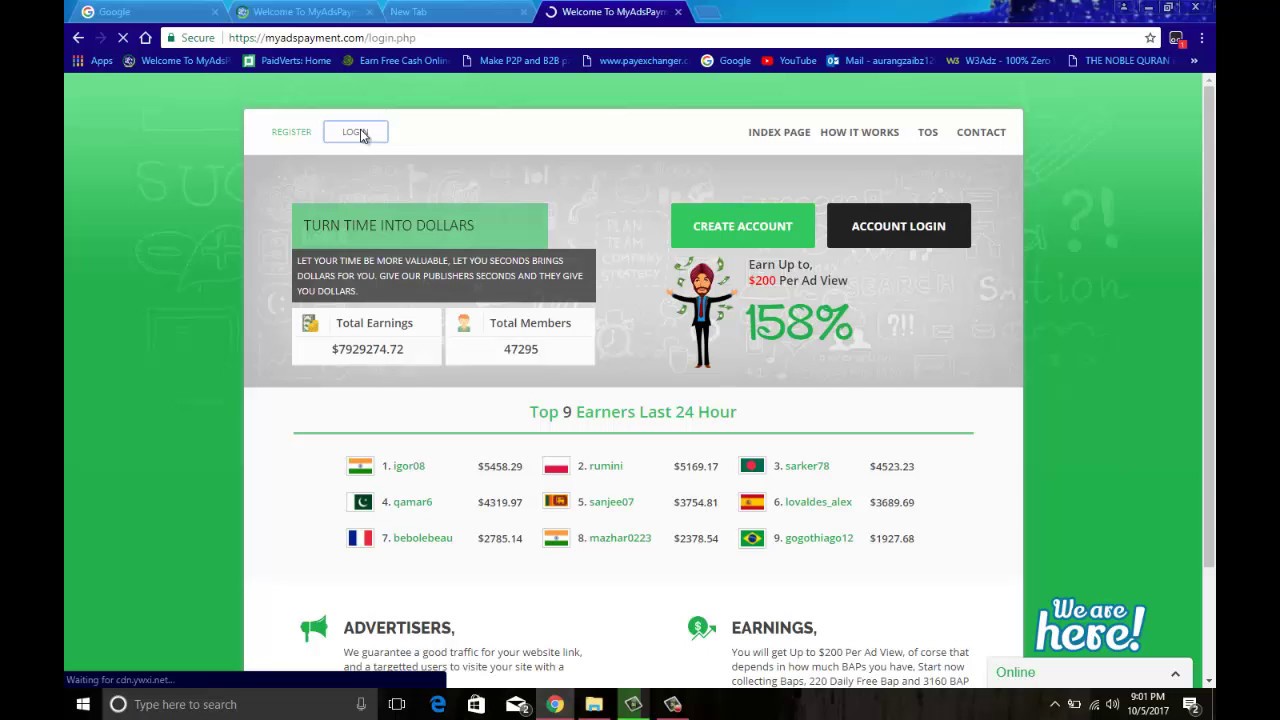Viewport: 1280px width, 720px height.
Task: Open THE NOBLE QURAN bookmark
Action: point(1119,61)
